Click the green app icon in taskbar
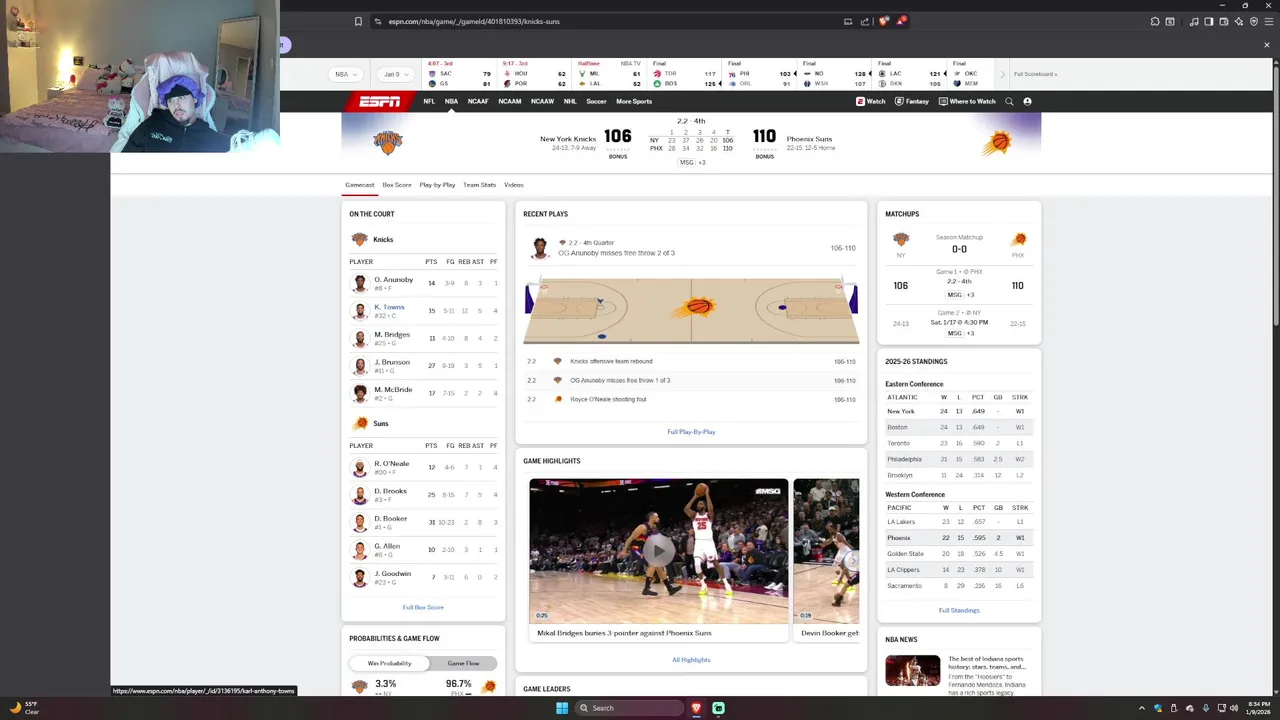 point(718,708)
